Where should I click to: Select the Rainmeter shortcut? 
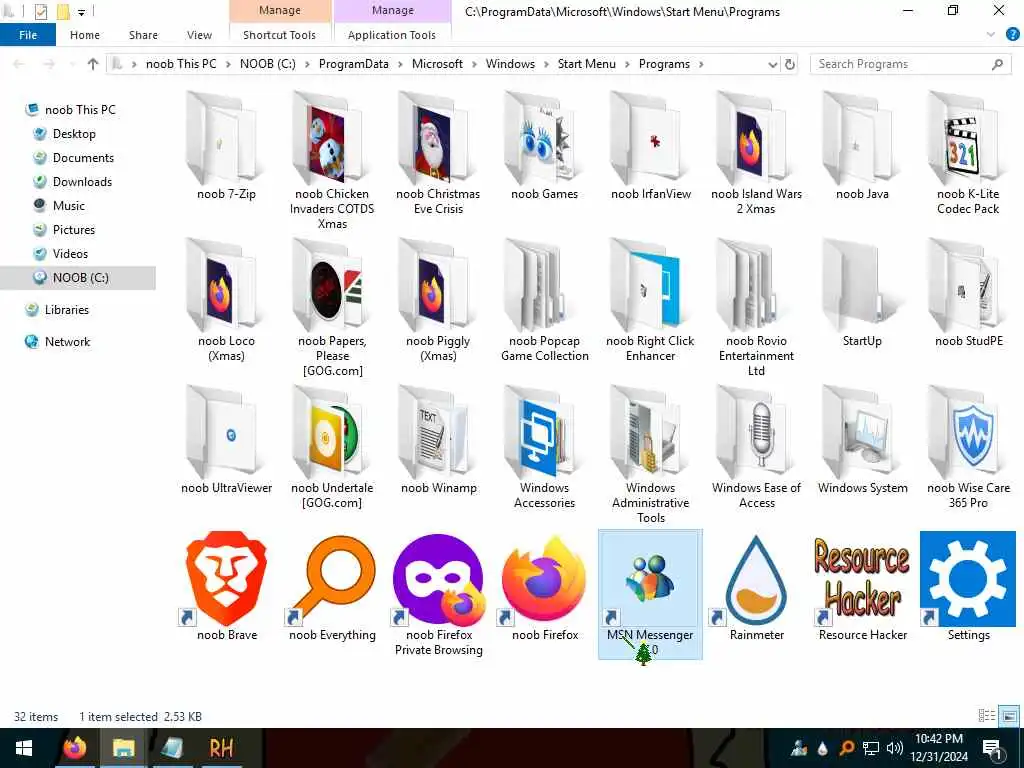(756, 586)
